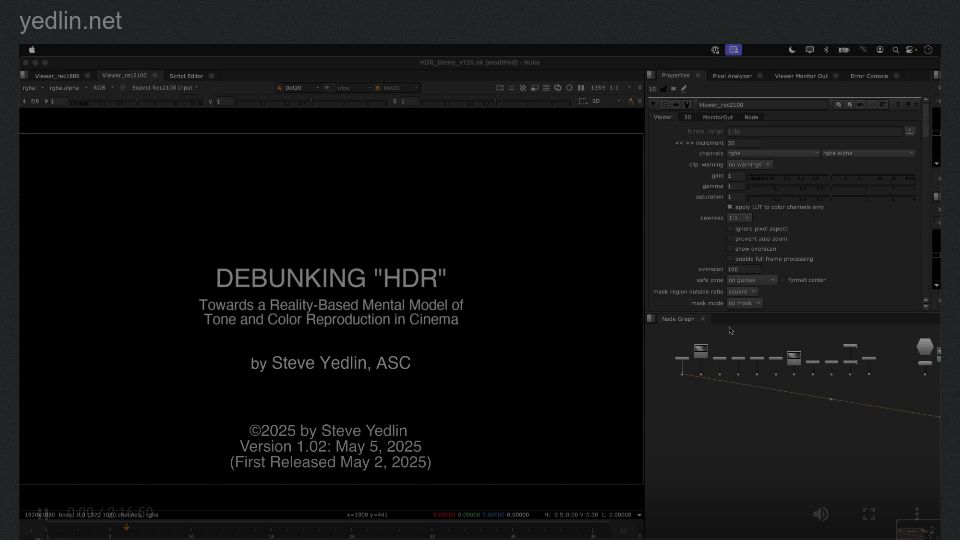Image resolution: width=960 pixels, height=540 pixels.
Task: Open the Expect Rec2100 Input process dropdown
Action: 165,88
